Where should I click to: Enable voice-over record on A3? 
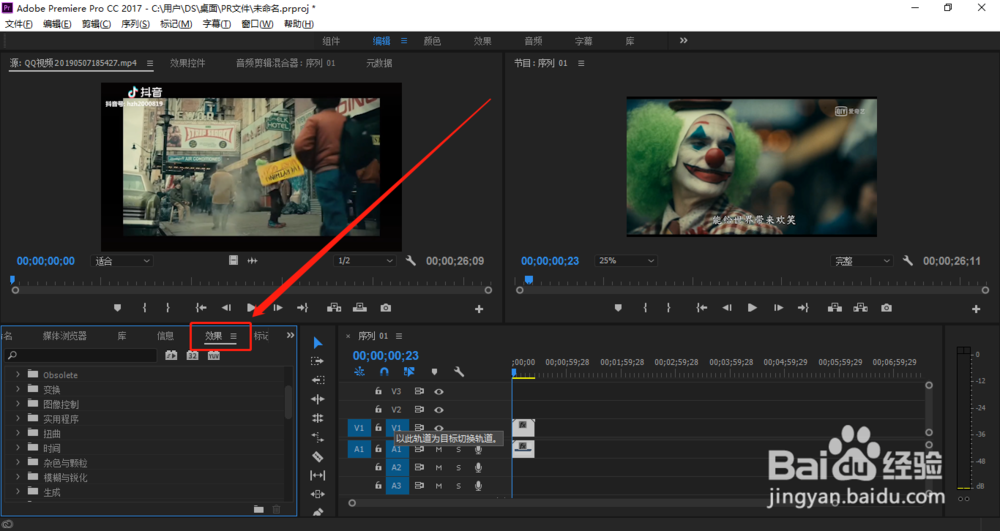[478, 486]
